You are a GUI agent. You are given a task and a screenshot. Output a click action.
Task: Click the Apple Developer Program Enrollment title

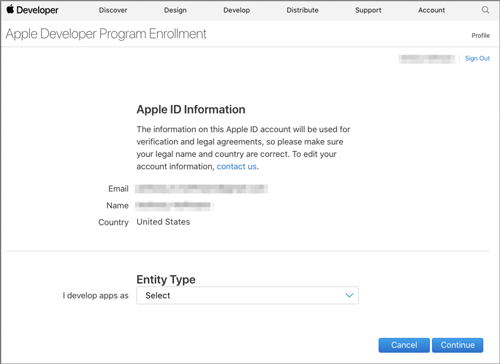point(106,34)
